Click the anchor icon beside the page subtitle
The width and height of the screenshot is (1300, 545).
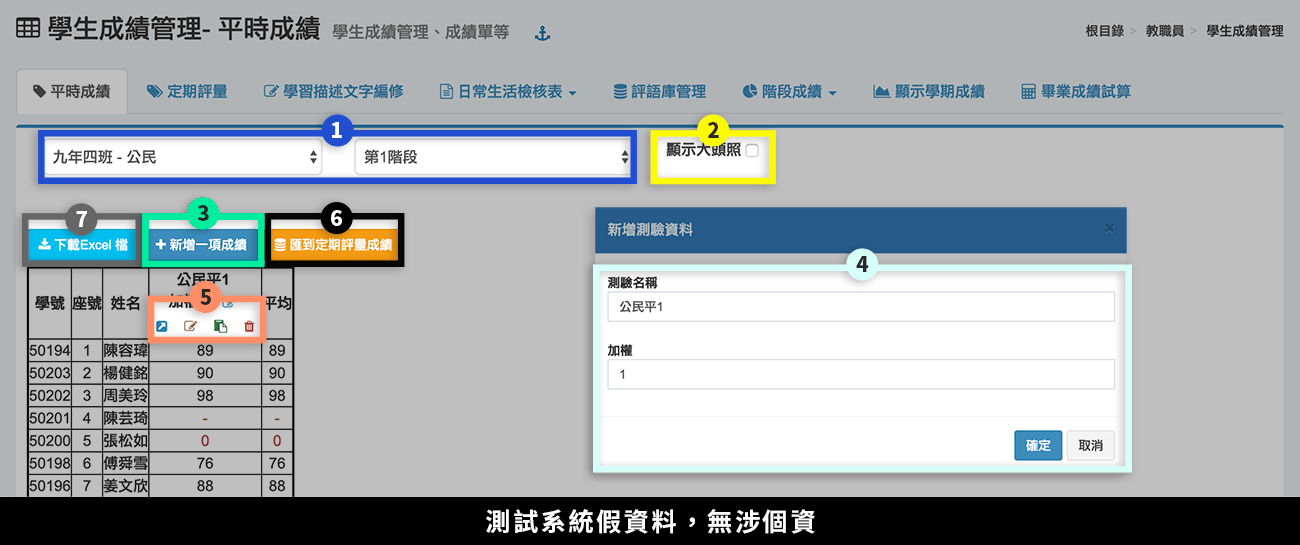(x=543, y=34)
